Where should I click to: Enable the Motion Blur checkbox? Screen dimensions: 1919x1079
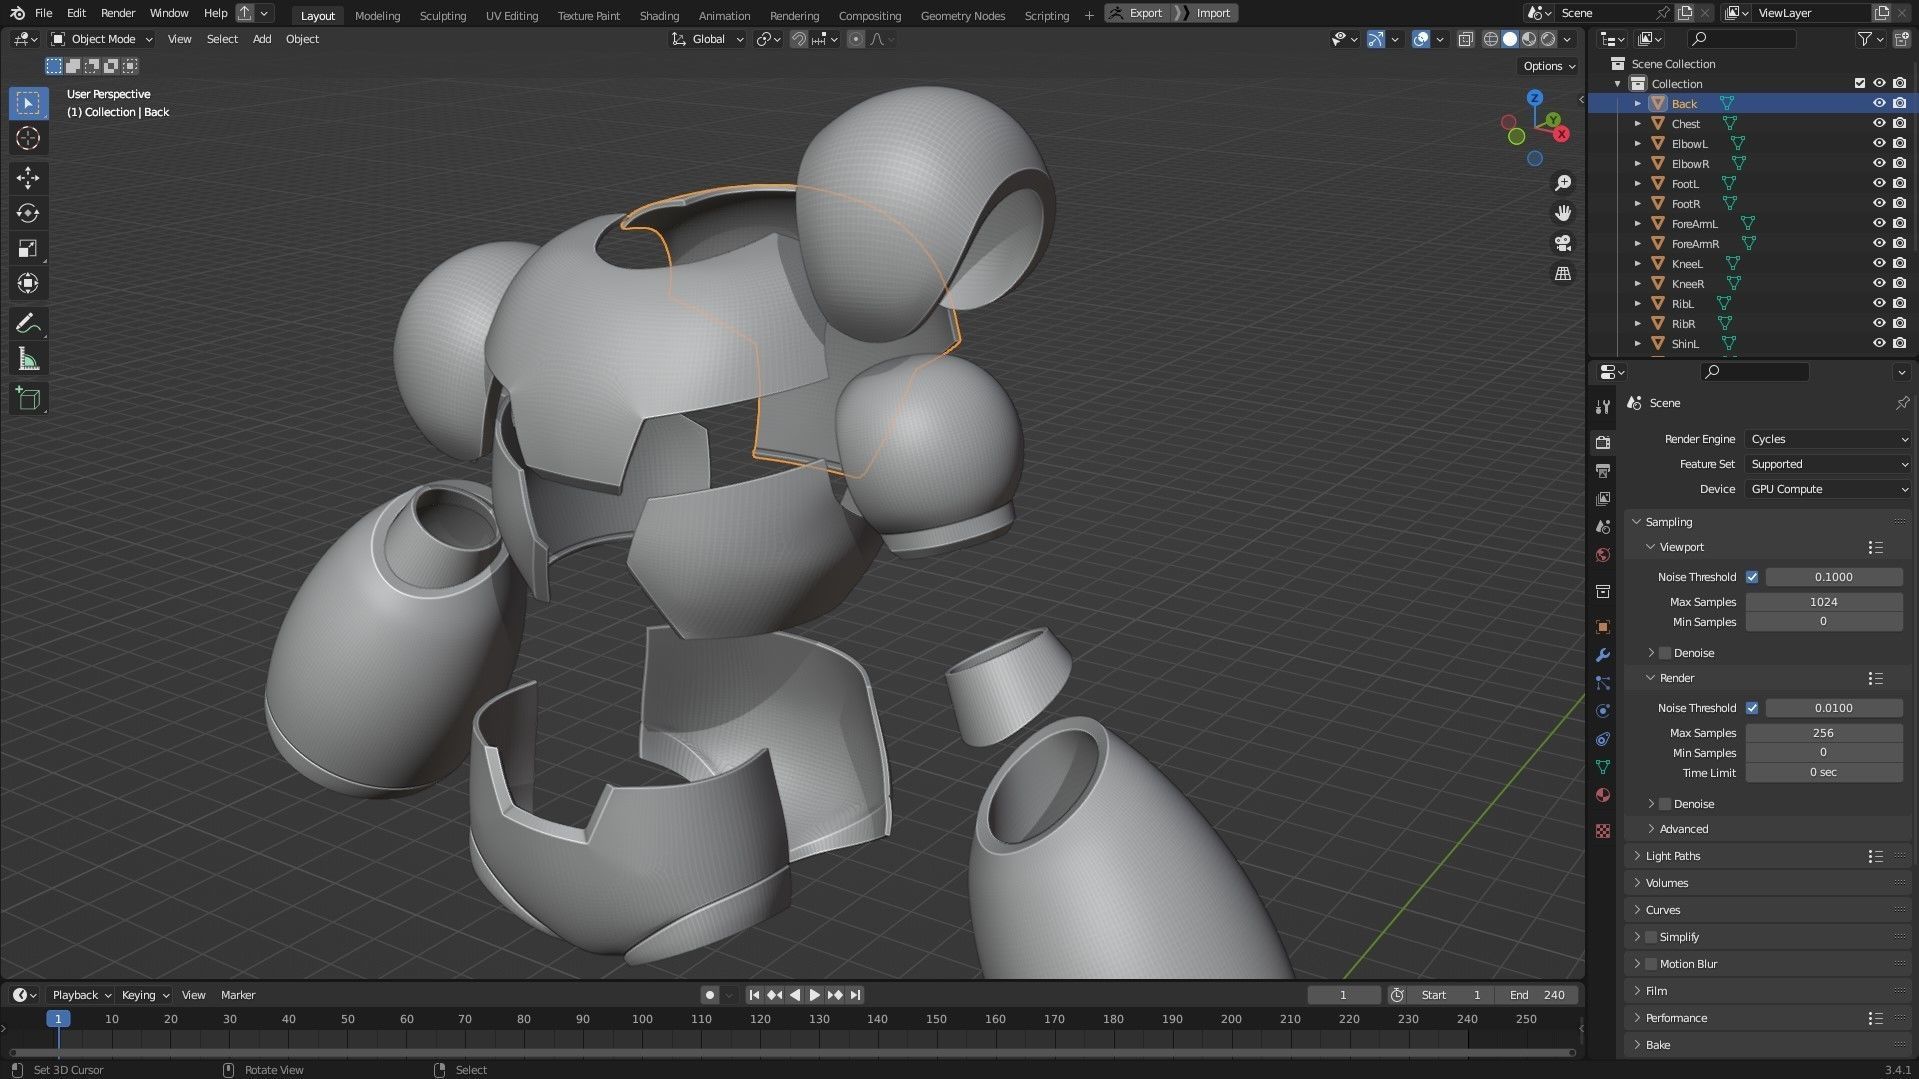pyautogui.click(x=1651, y=964)
